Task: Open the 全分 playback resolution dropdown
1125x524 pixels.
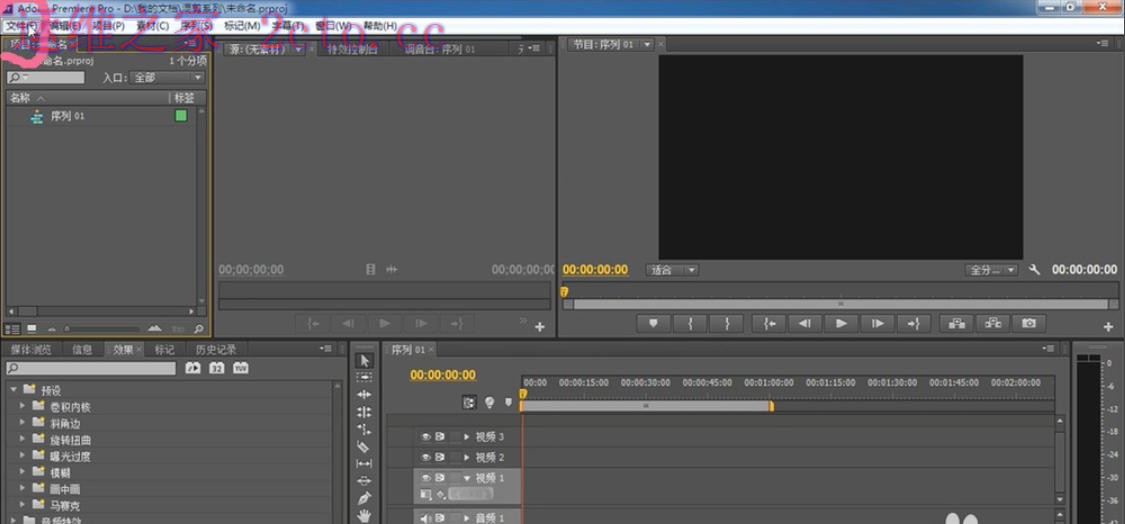Action: (x=992, y=270)
